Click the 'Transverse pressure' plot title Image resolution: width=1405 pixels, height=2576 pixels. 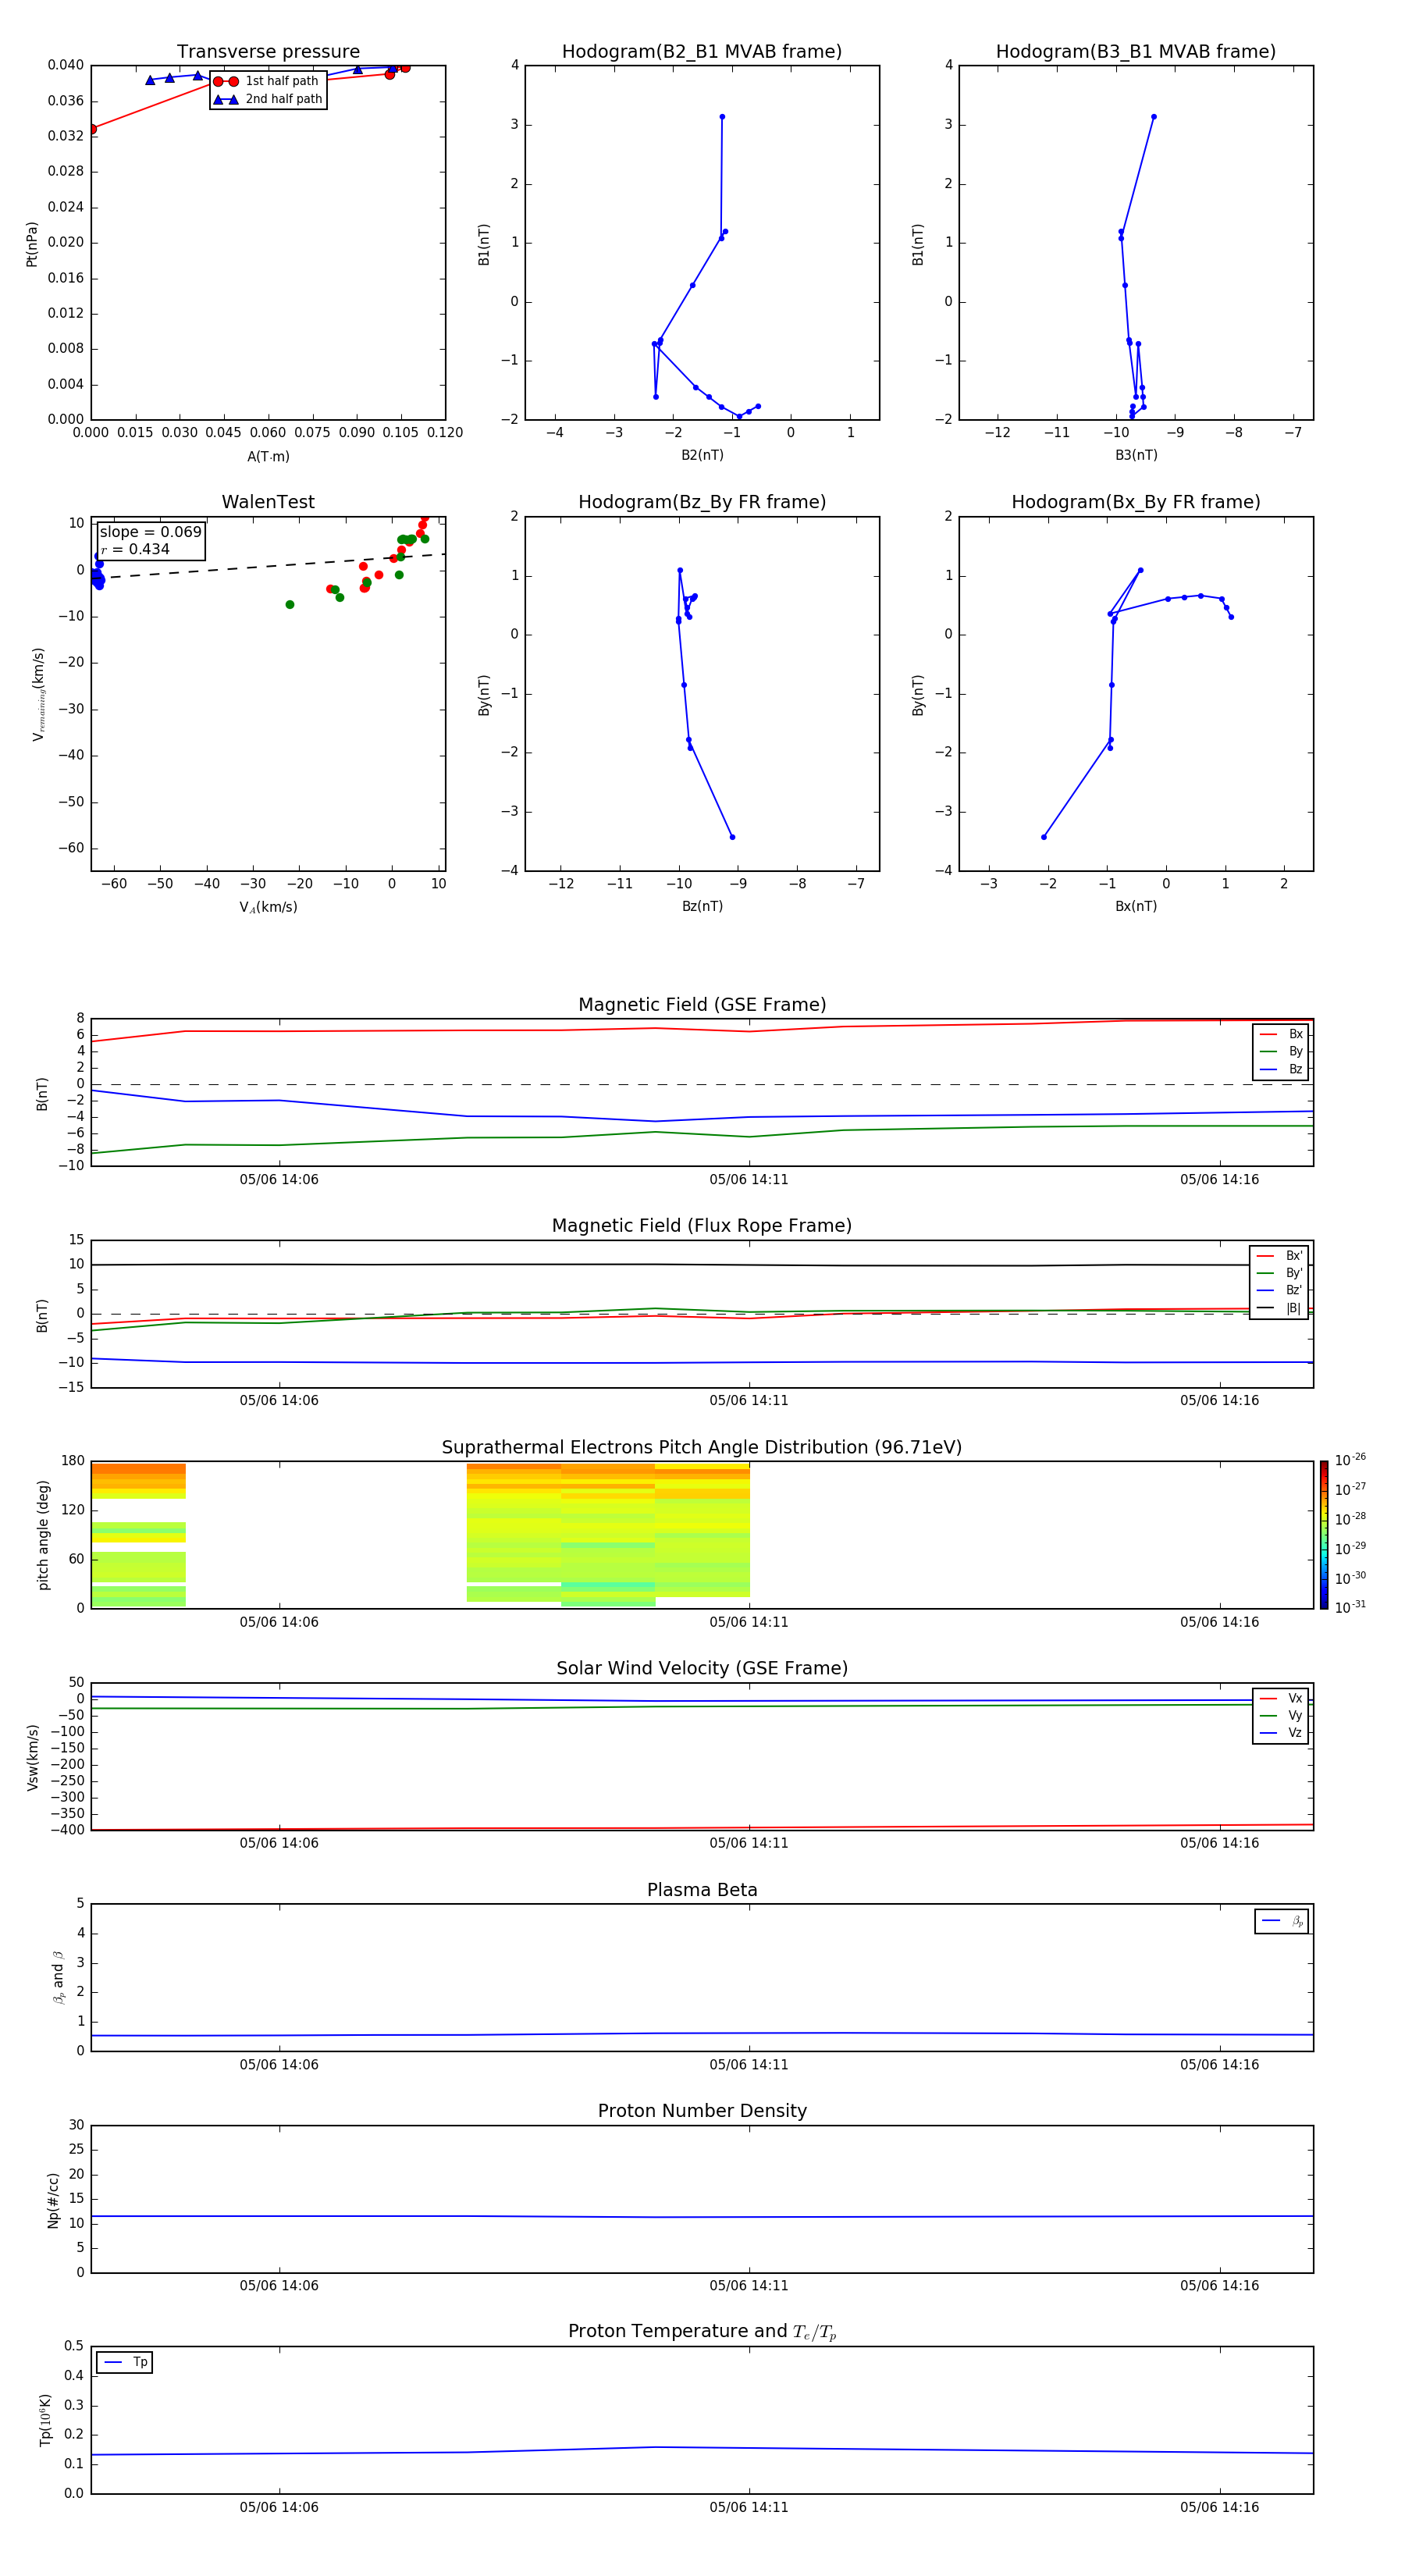[268, 51]
